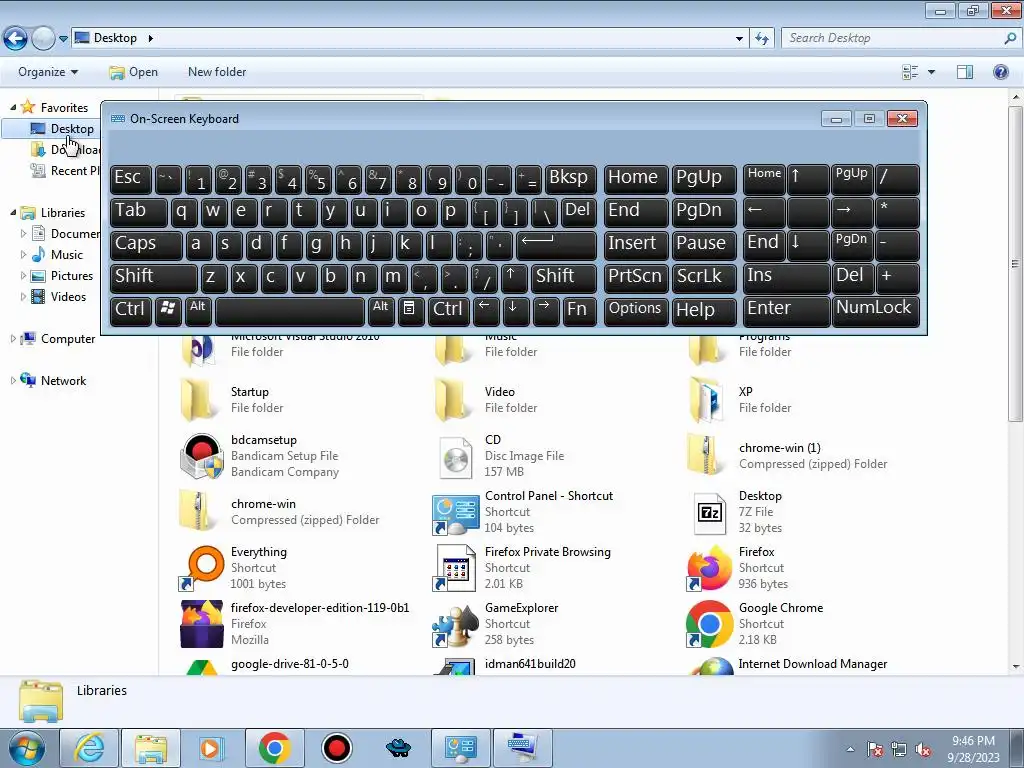The image size is (1024, 768).
Task: Toggle the left Ctrl key
Action: (x=131, y=310)
